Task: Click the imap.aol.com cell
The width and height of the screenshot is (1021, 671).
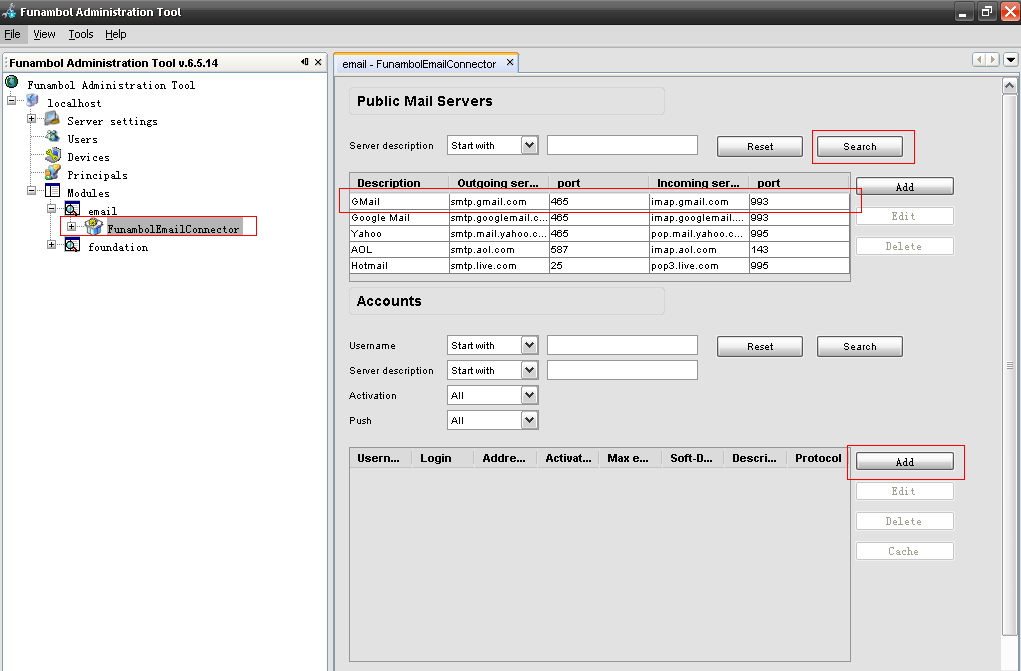Action: pyautogui.click(x=699, y=250)
